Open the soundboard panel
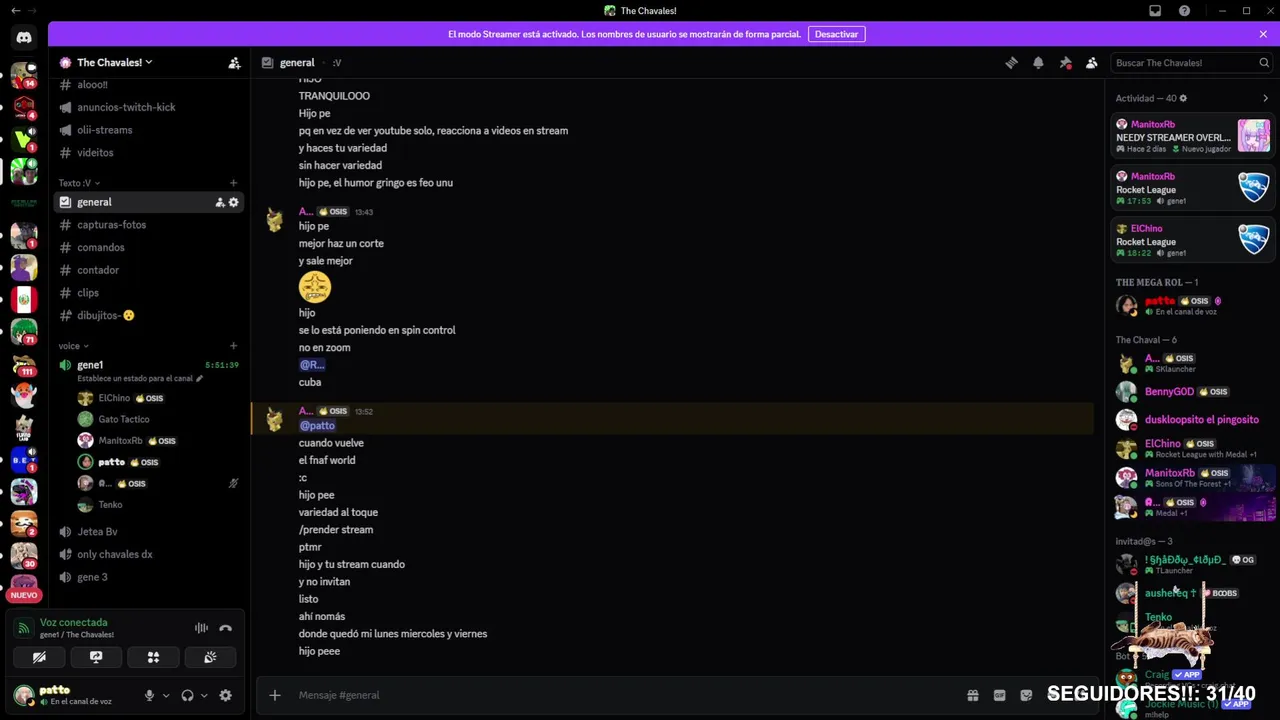The height and width of the screenshot is (720, 1280). click(210, 657)
